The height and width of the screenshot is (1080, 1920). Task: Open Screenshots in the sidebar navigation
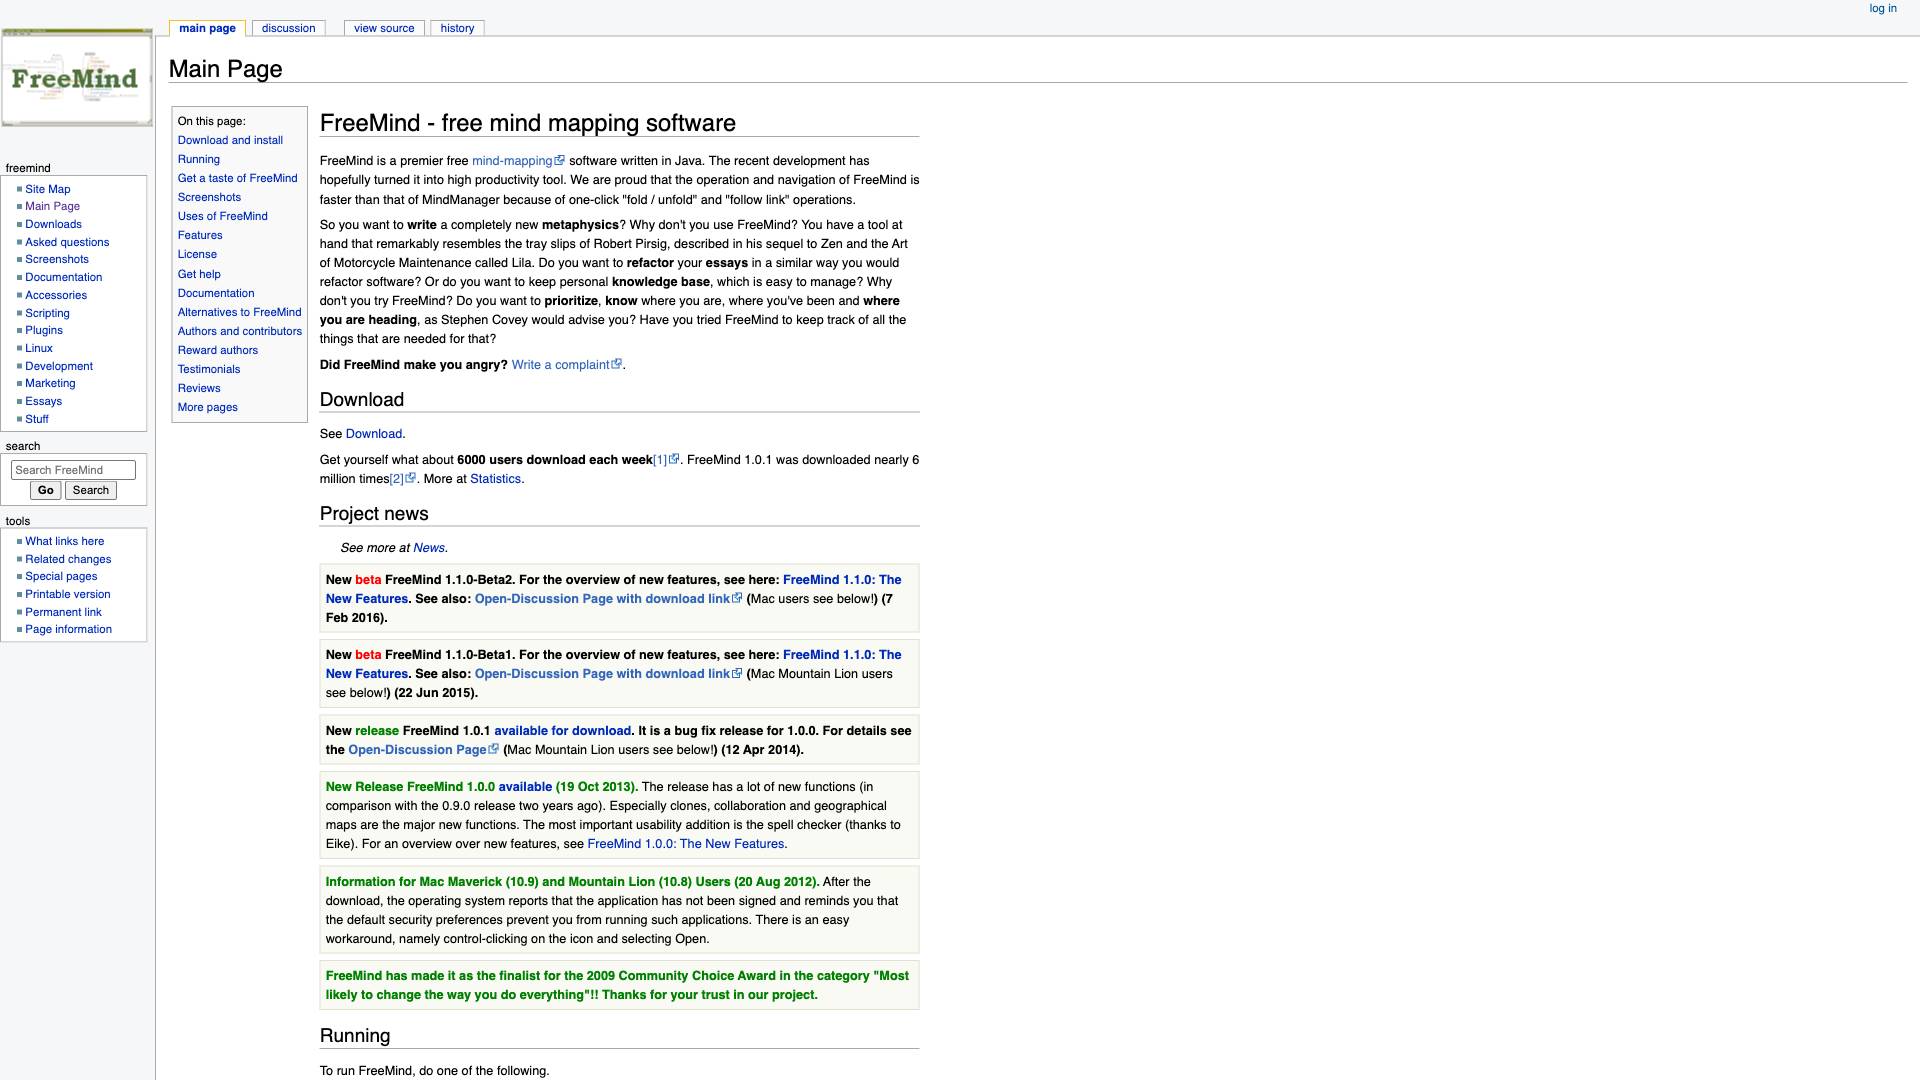pyautogui.click(x=56, y=259)
